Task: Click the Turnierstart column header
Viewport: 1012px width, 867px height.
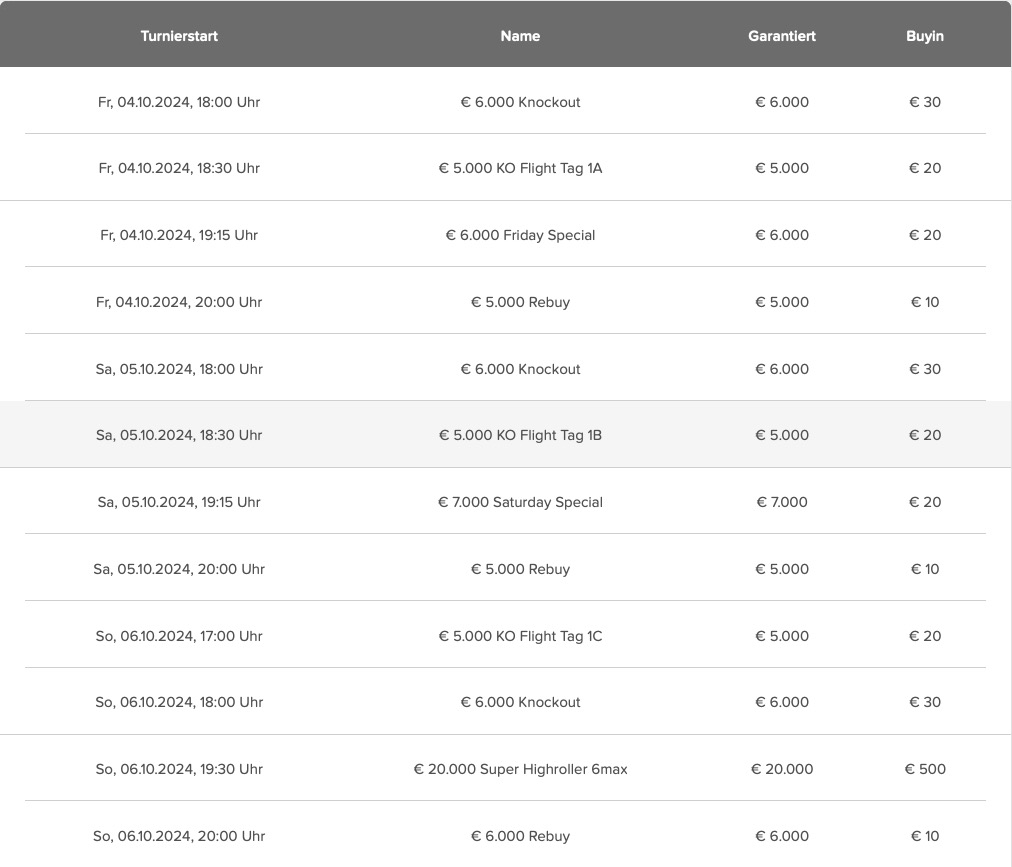Action: click(x=179, y=36)
